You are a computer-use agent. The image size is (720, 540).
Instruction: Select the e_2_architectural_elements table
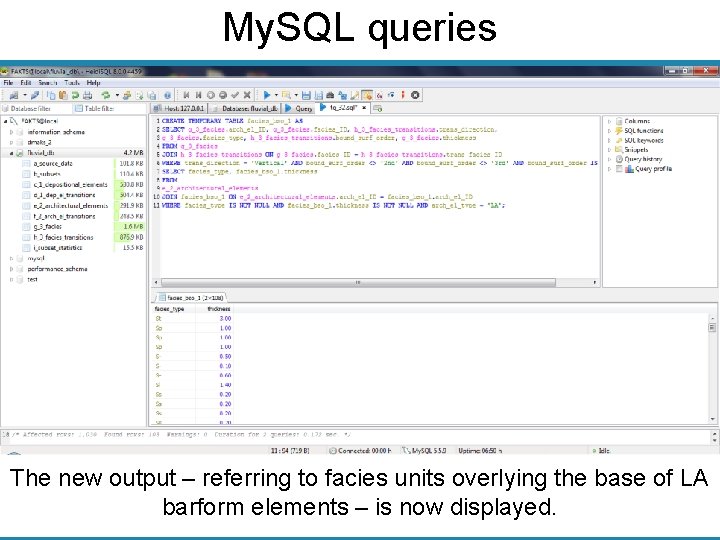tap(71, 206)
